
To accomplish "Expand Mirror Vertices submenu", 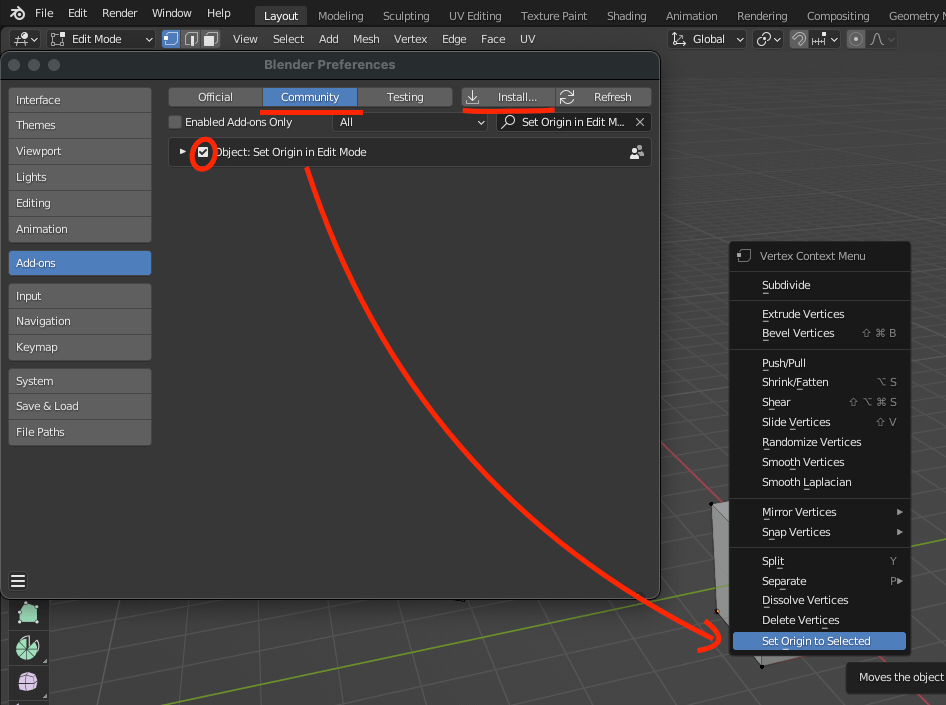I will click(819, 512).
